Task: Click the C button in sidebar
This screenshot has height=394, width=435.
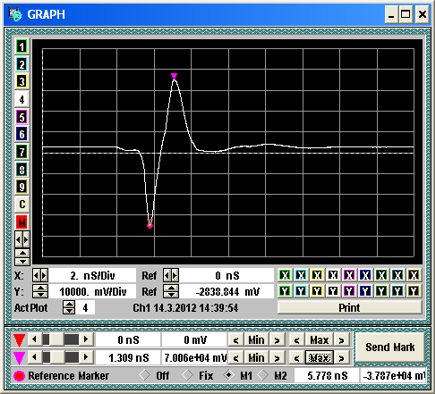Action: tap(22, 204)
